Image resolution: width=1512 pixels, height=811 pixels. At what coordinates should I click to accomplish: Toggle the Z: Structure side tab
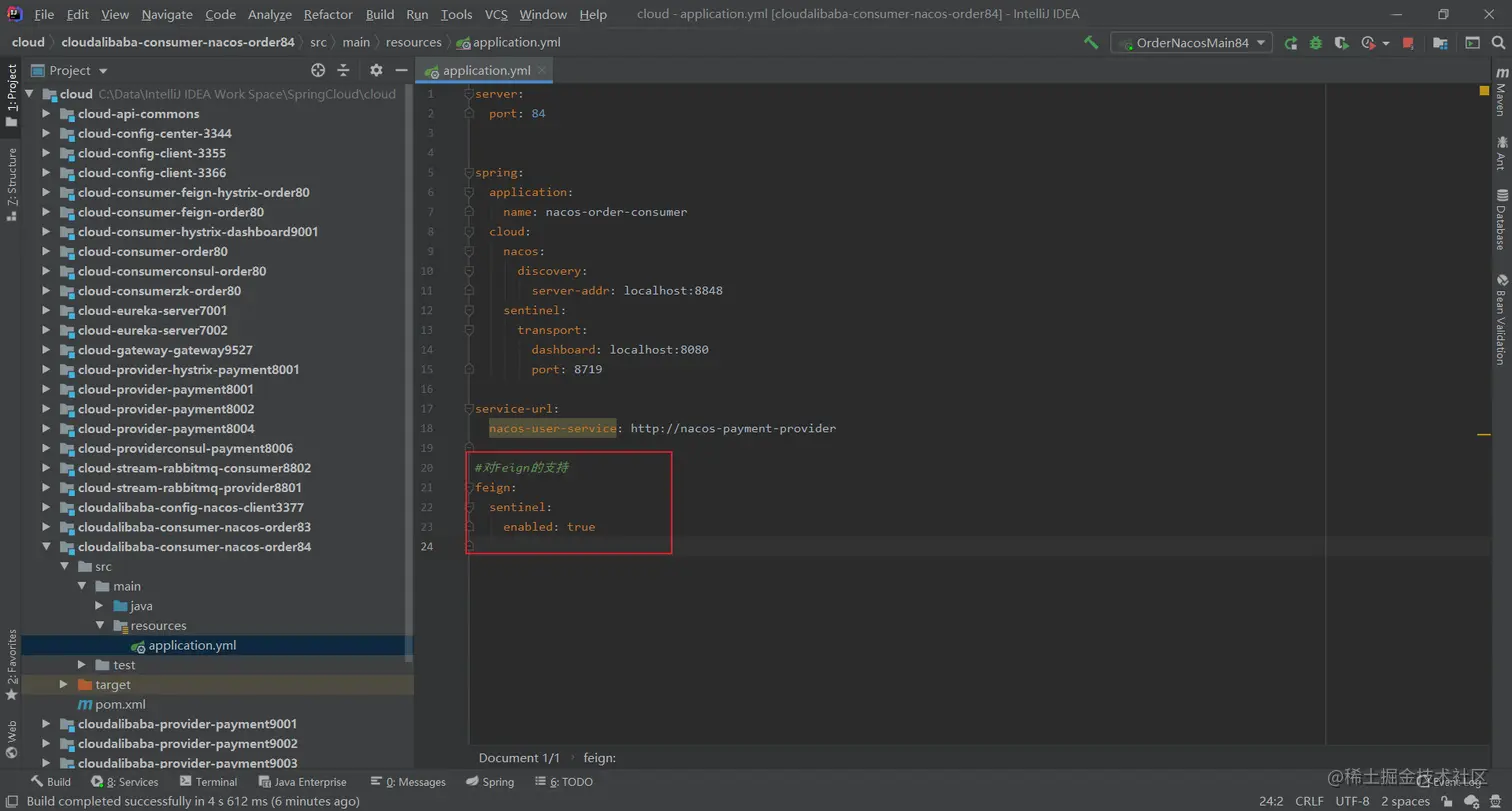click(x=11, y=183)
